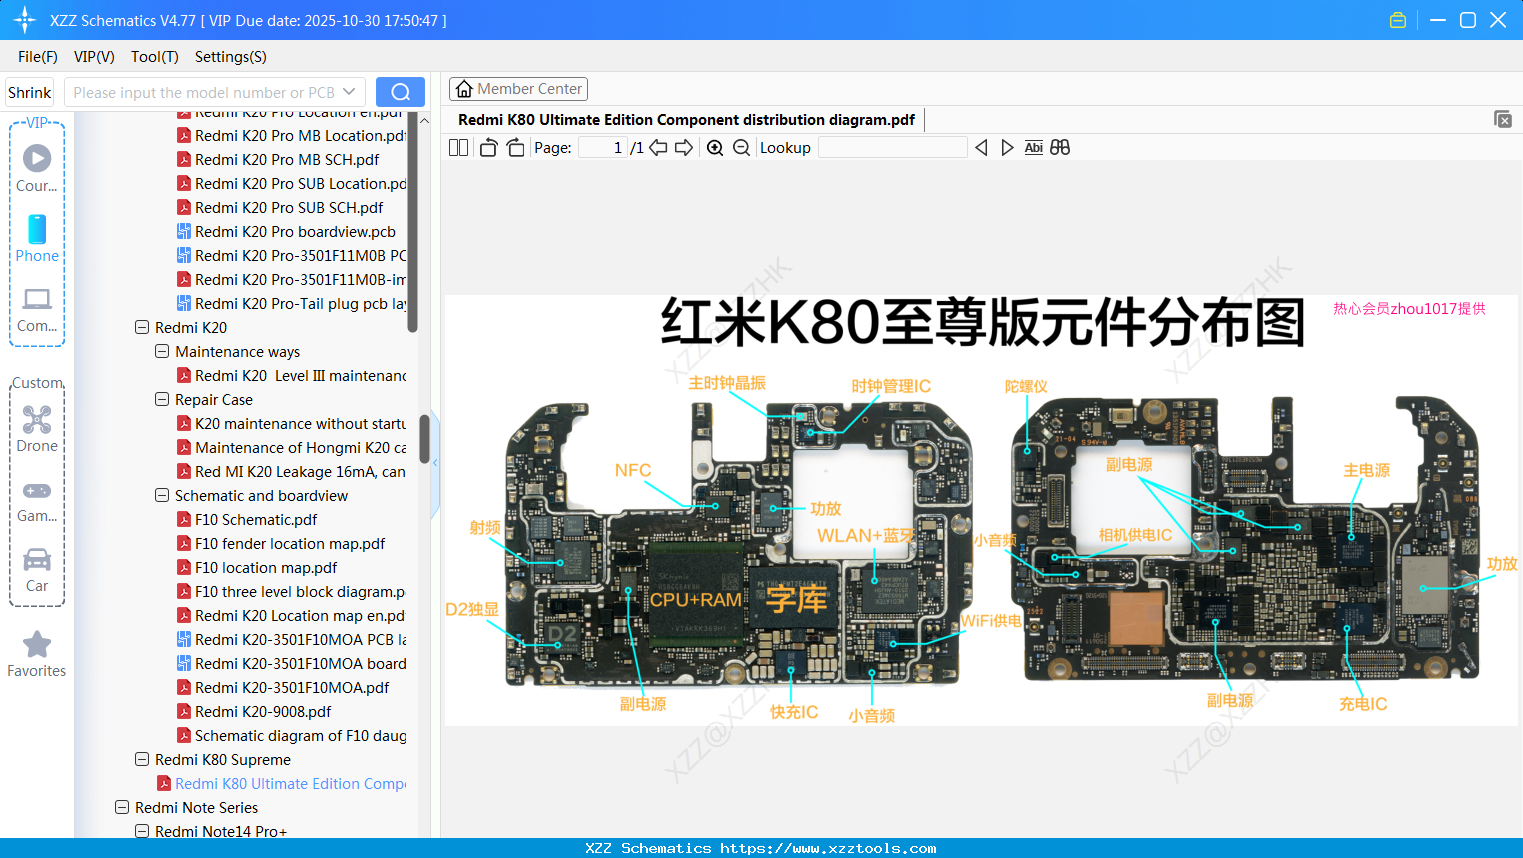Screen dimensions: 1523x858
Task: Click the Car schematics icon
Action: (x=36, y=560)
